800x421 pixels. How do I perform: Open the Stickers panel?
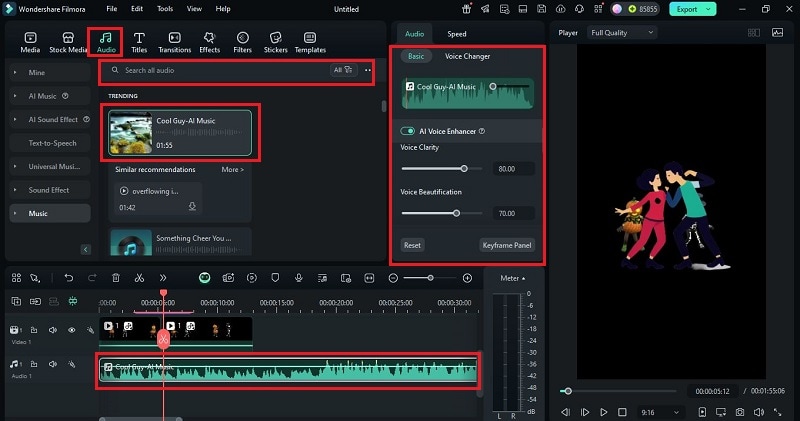(276, 42)
